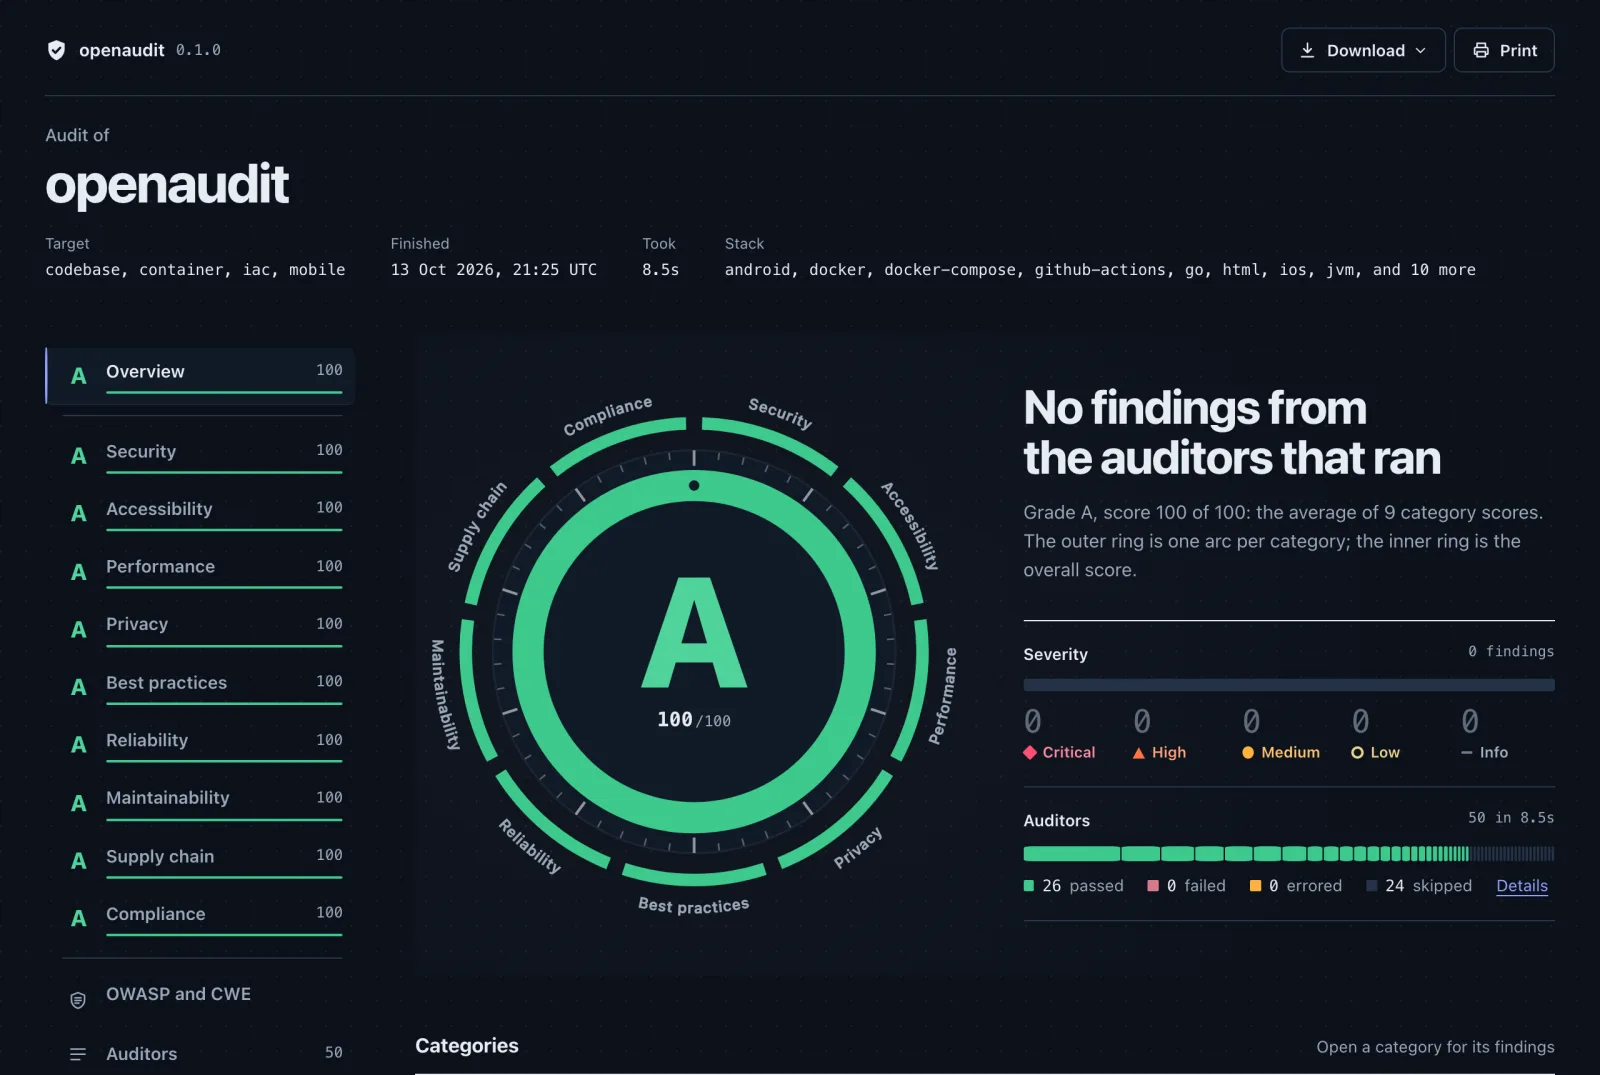Click the '0 findings' severity count
The image size is (1600, 1075).
point(1511,652)
